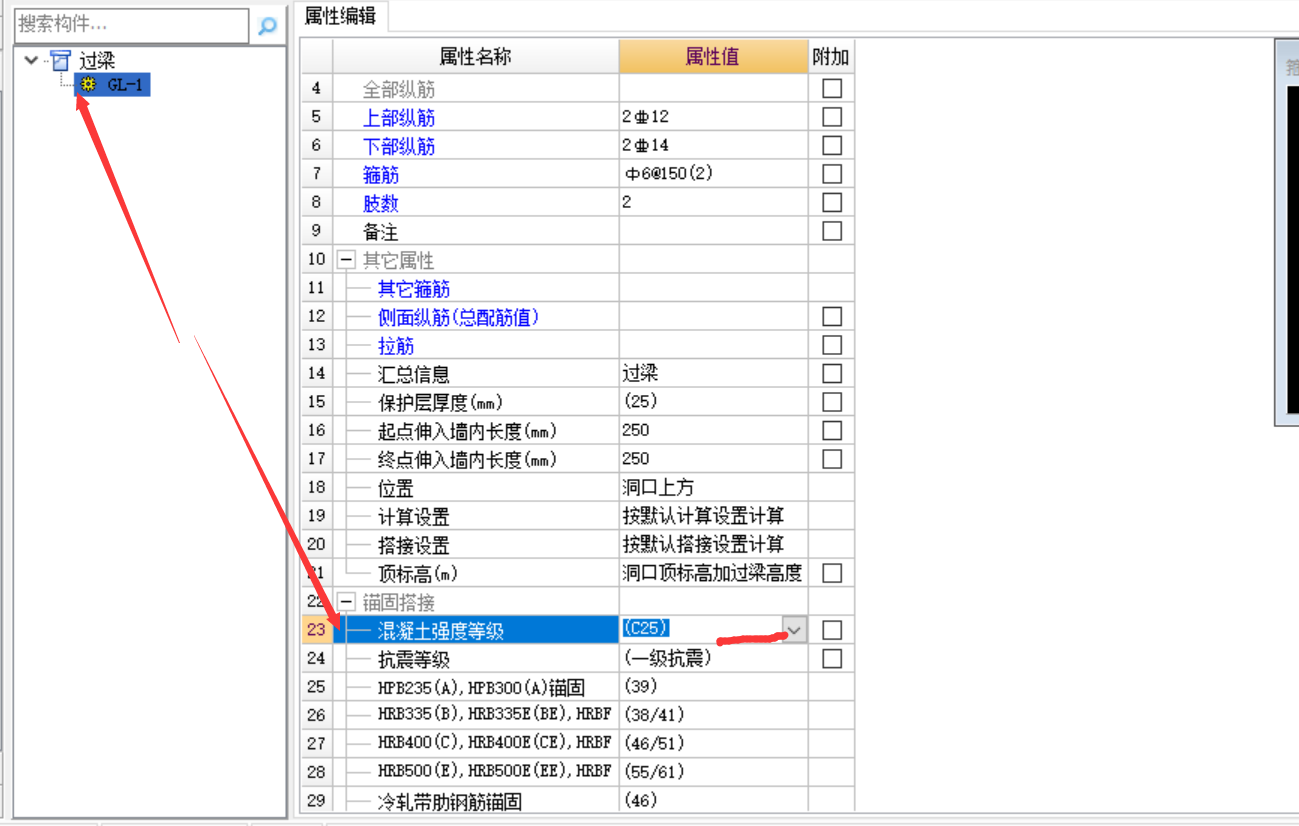Select the 抗震等级 property name
This screenshot has width=1299, height=826.
point(414,660)
